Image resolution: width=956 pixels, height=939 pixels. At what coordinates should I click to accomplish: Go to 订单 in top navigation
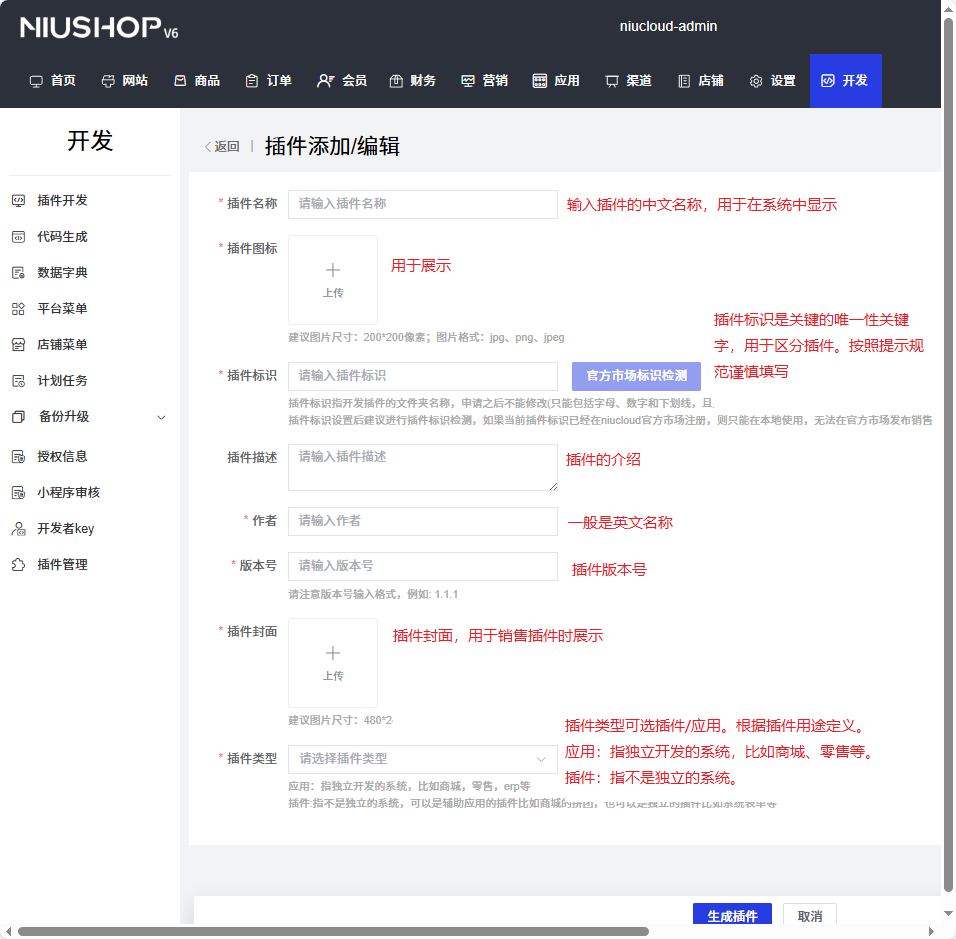(x=268, y=81)
